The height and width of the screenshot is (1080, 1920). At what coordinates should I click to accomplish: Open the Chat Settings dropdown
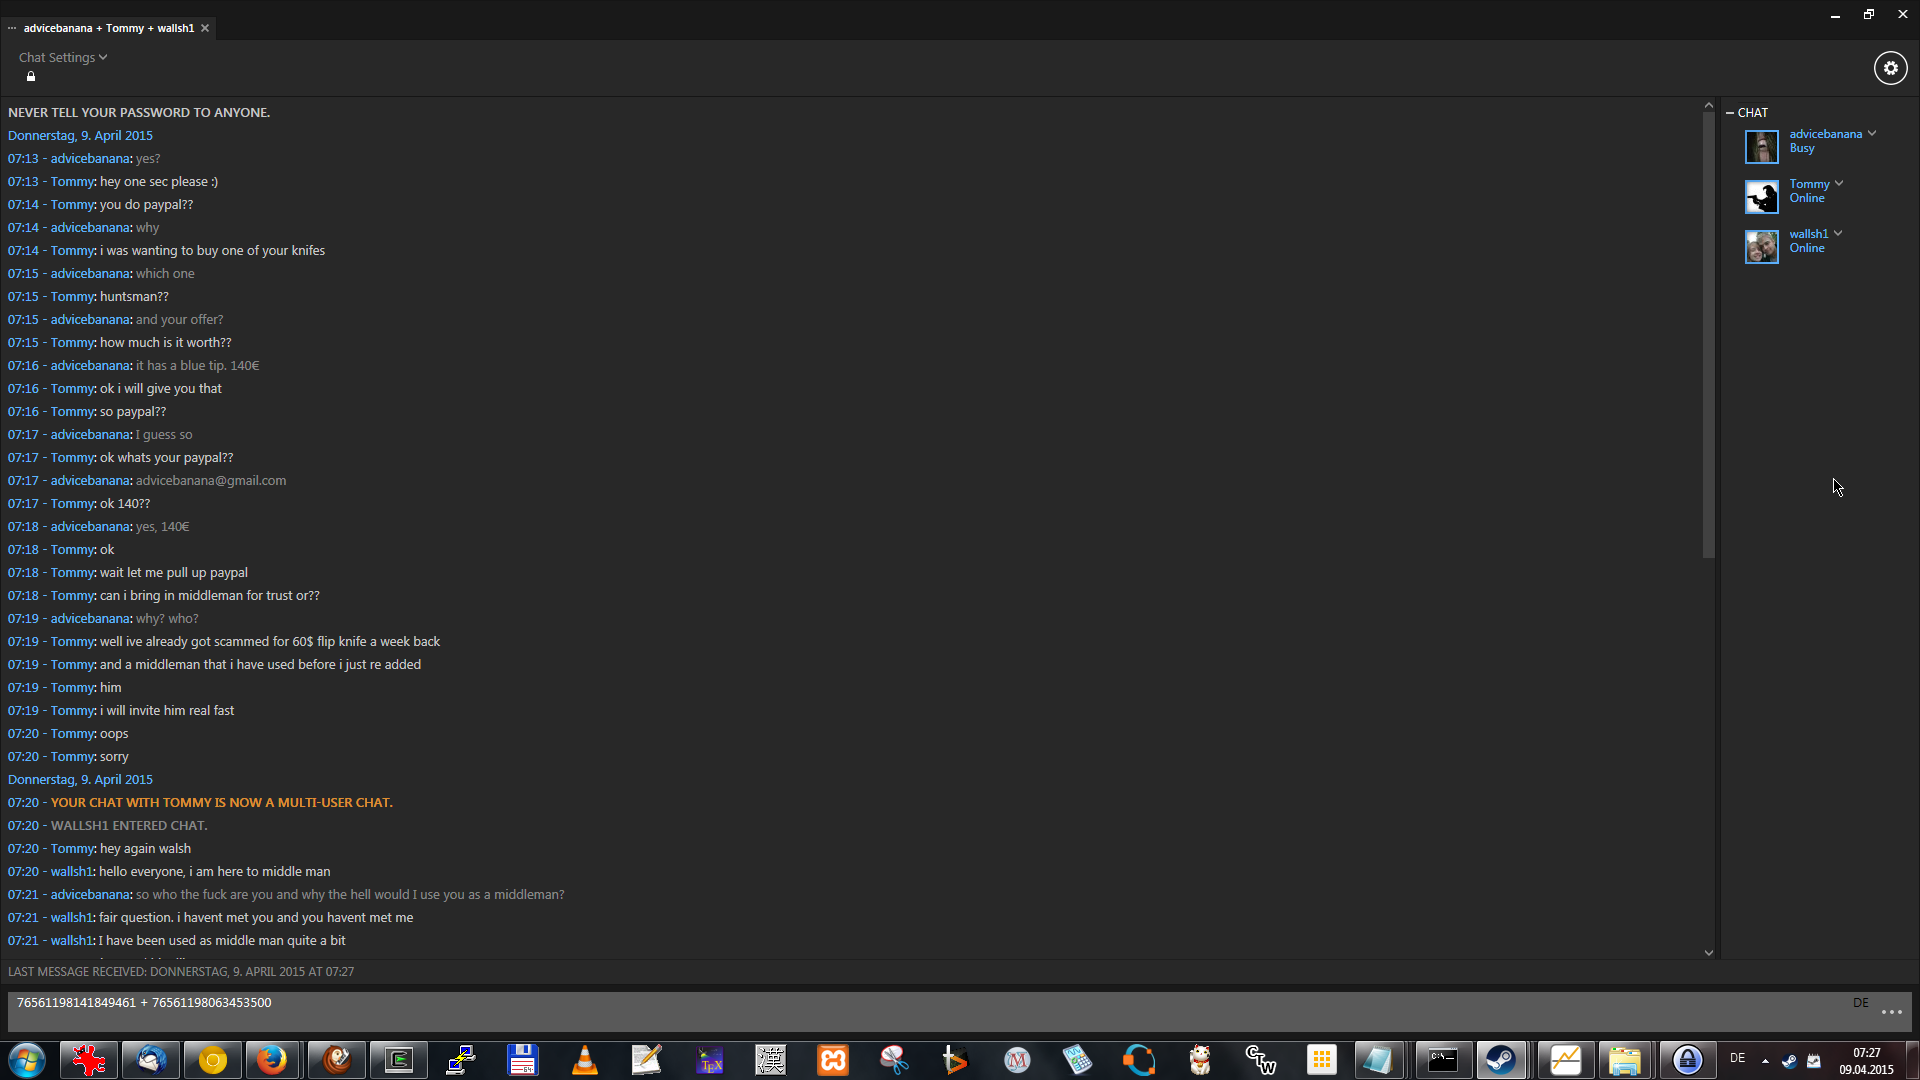pyautogui.click(x=62, y=57)
